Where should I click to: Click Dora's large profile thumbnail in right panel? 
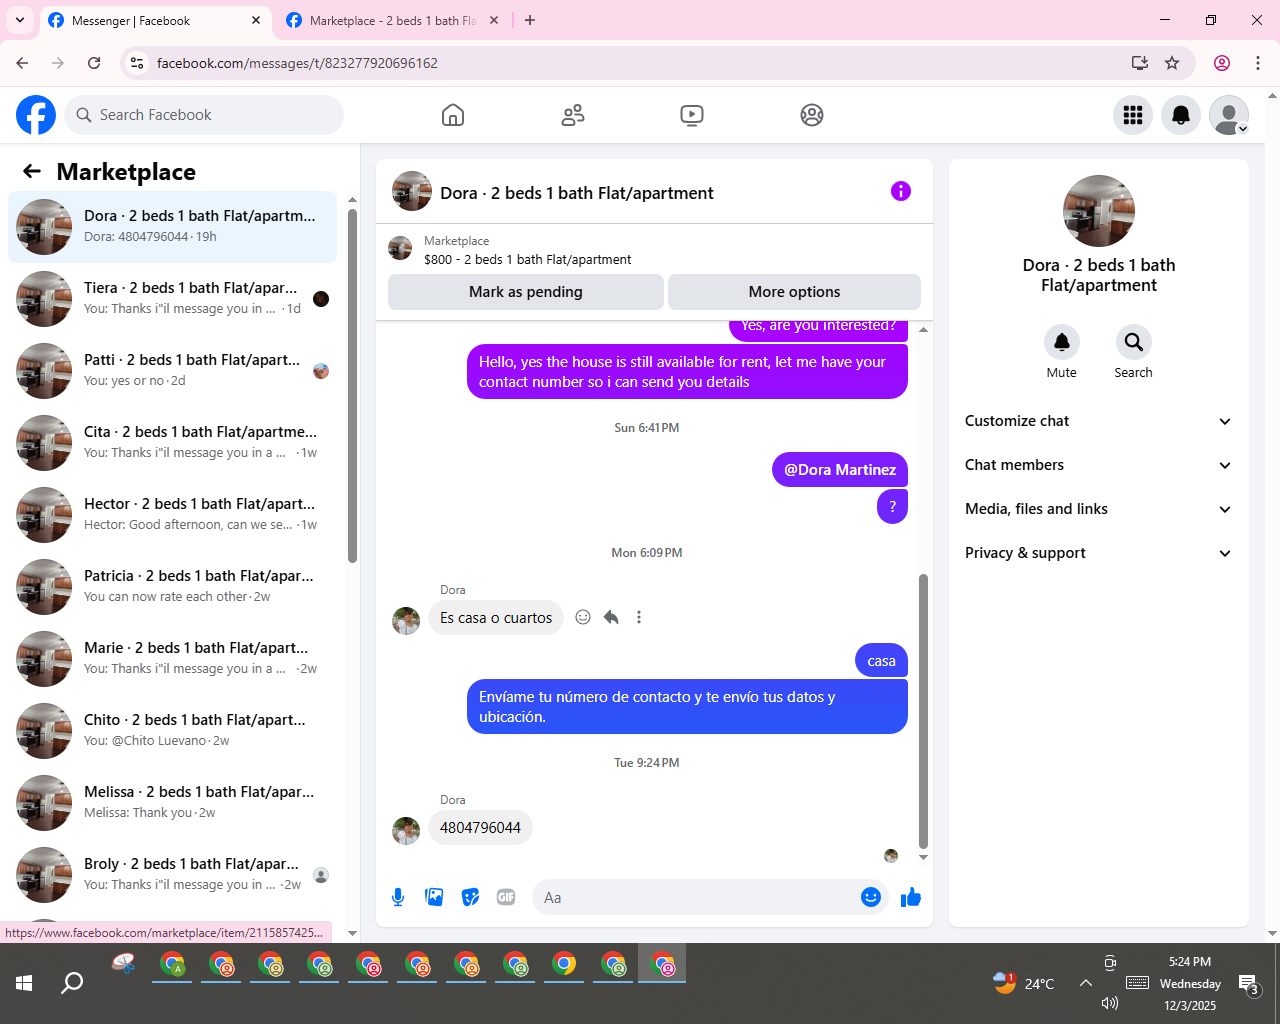pyautogui.click(x=1099, y=211)
